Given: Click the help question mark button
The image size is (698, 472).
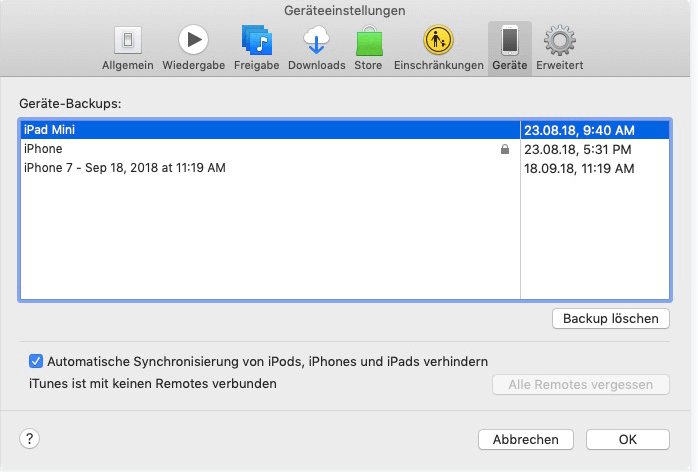Looking at the screenshot, I should pos(31,438).
